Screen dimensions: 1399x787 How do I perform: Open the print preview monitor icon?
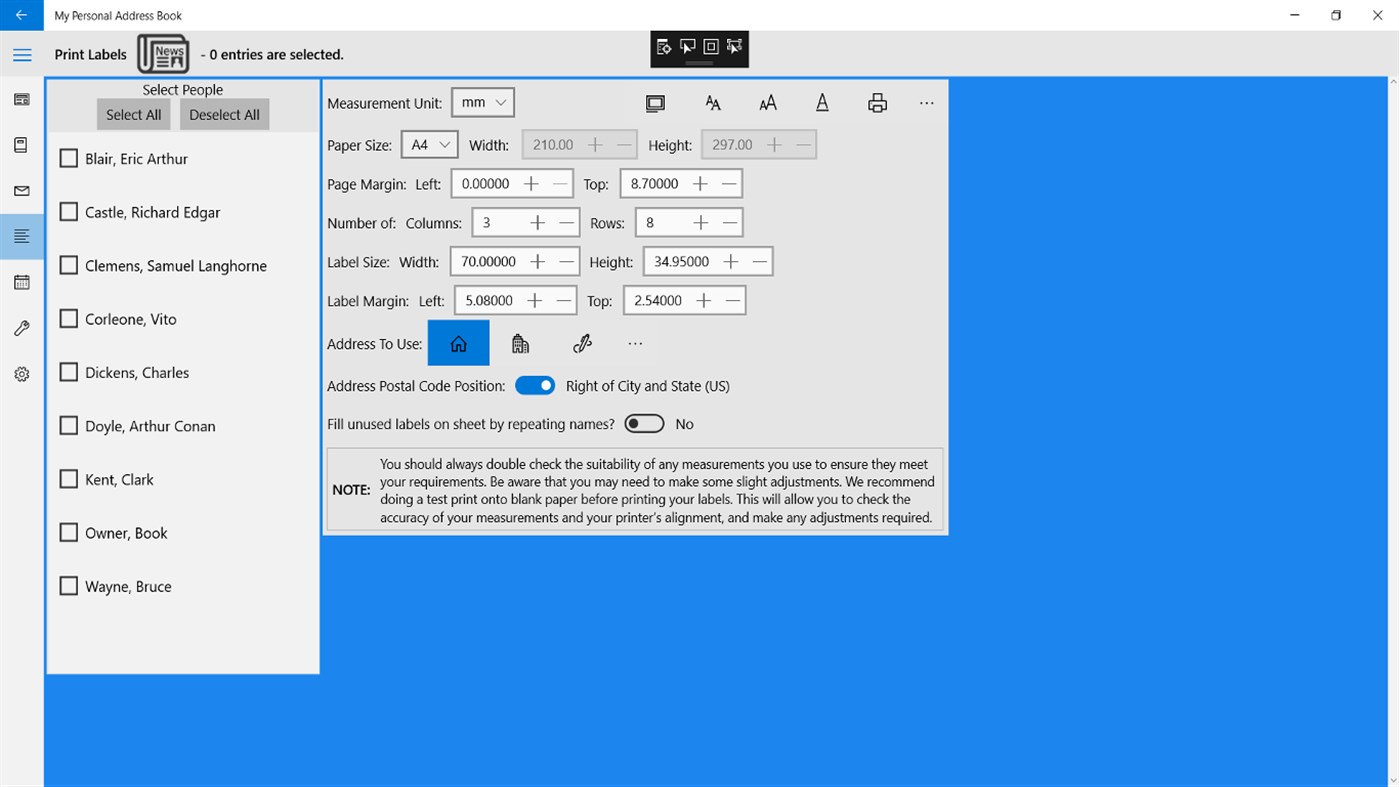(x=655, y=102)
